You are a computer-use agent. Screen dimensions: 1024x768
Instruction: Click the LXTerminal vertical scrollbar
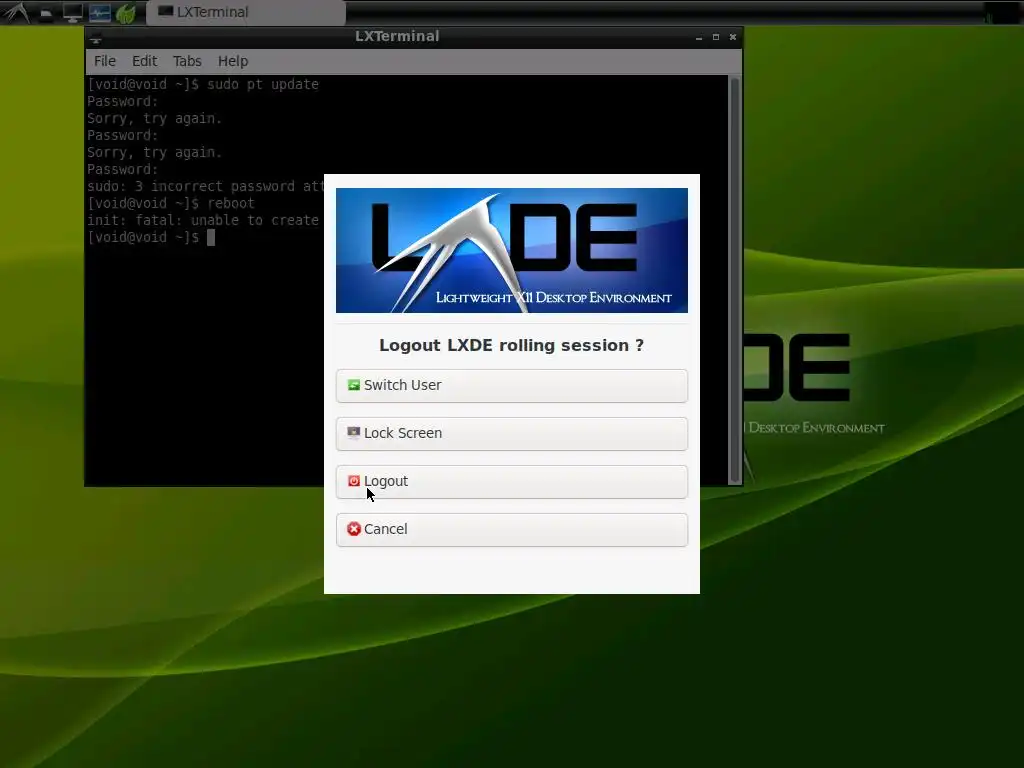pyautogui.click(x=734, y=280)
